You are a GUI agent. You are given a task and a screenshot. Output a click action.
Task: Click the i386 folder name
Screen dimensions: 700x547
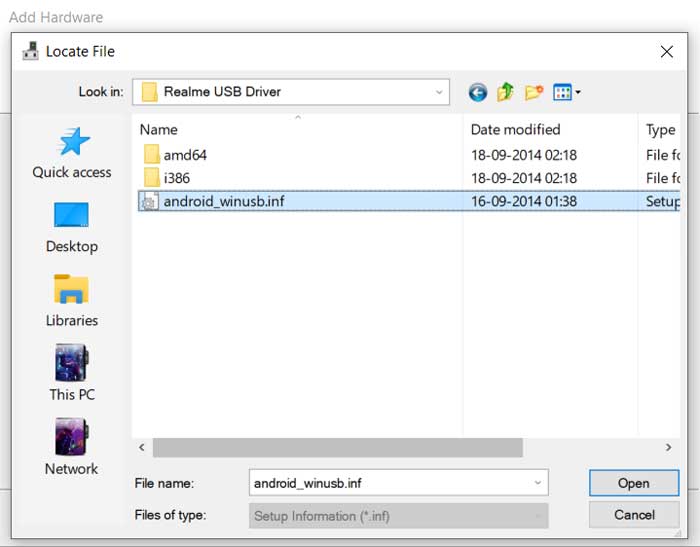click(x=177, y=178)
